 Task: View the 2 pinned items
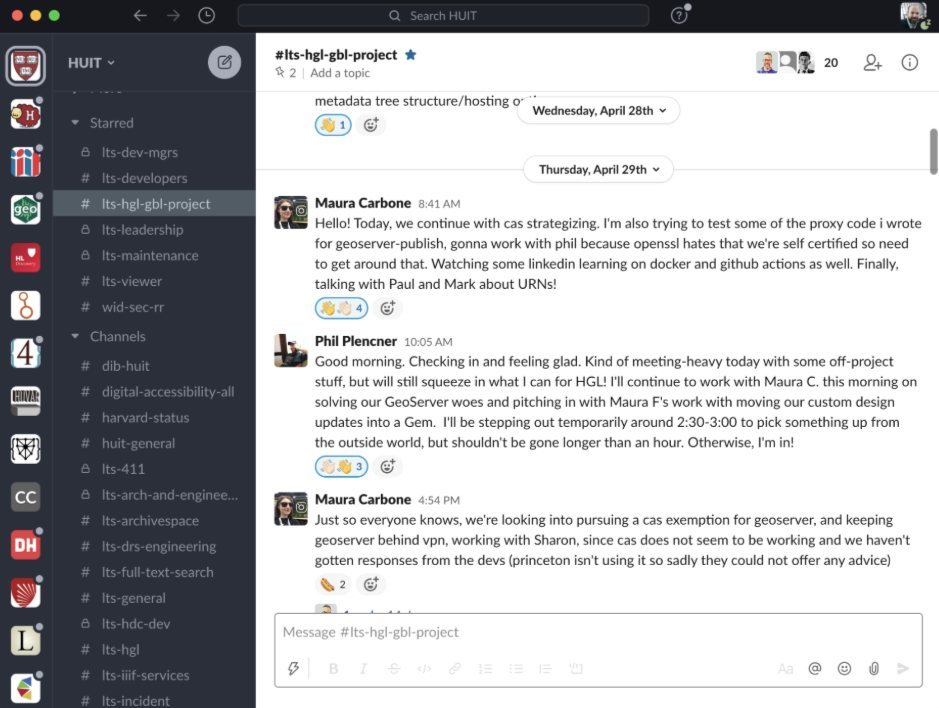286,72
